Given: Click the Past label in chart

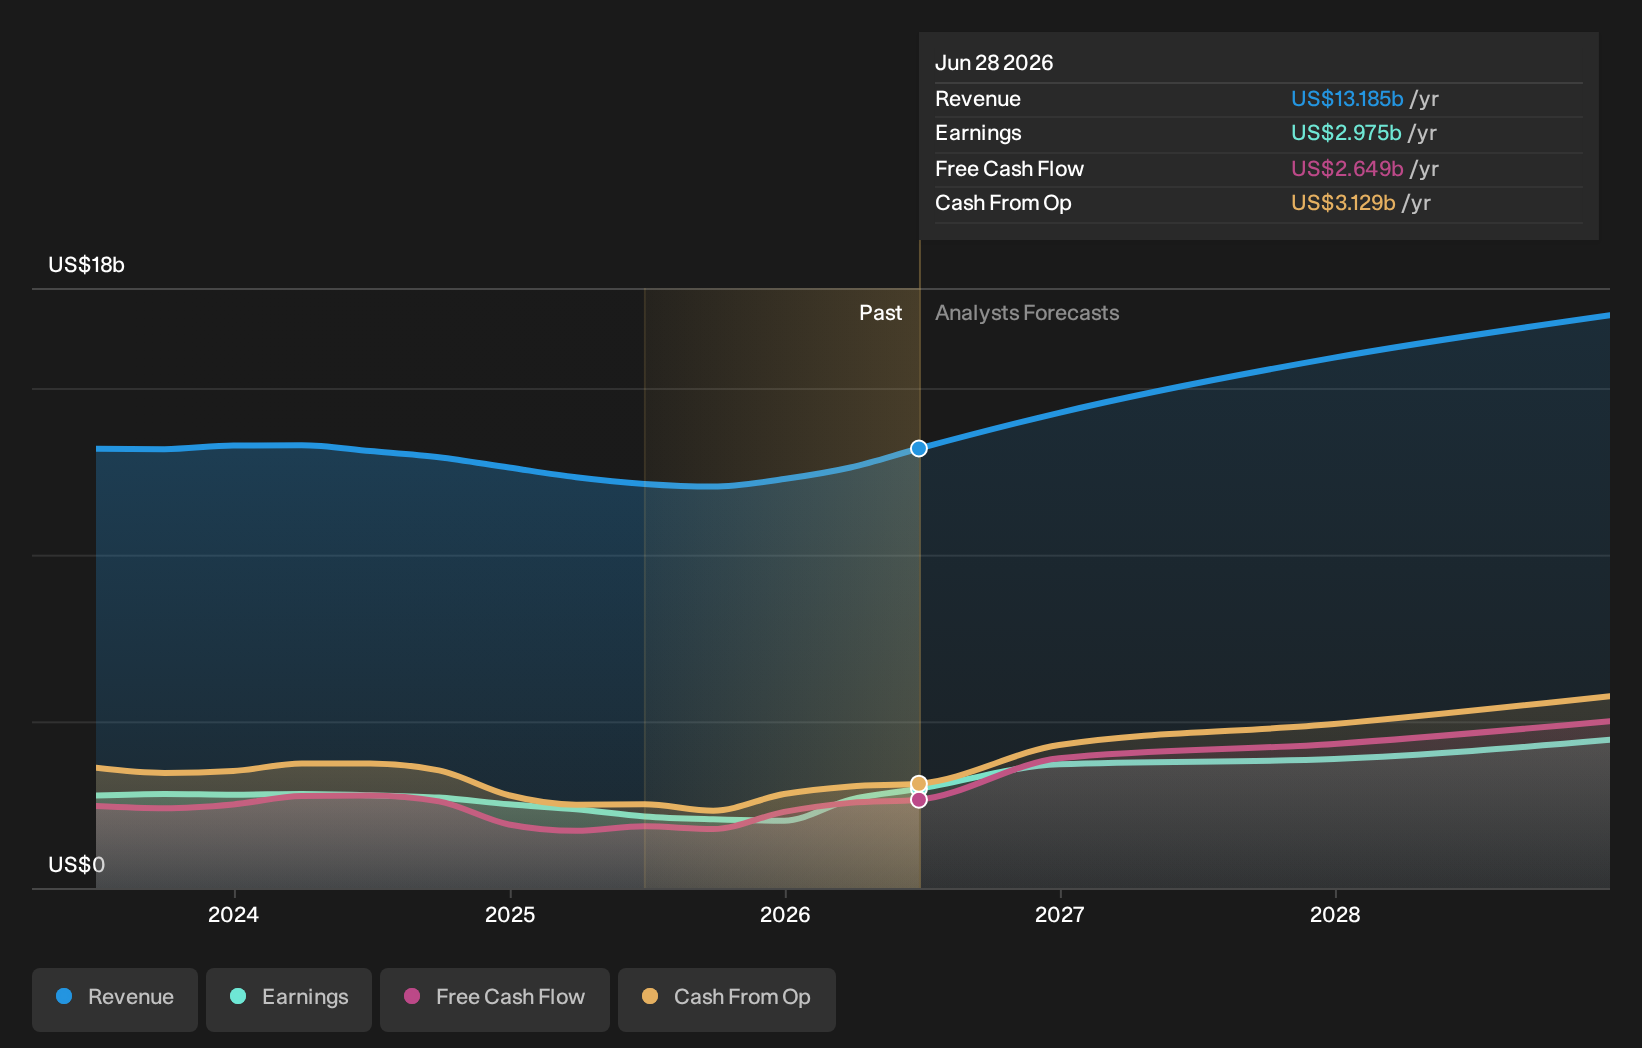Looking at the screenshot, I should pos(880,313).
